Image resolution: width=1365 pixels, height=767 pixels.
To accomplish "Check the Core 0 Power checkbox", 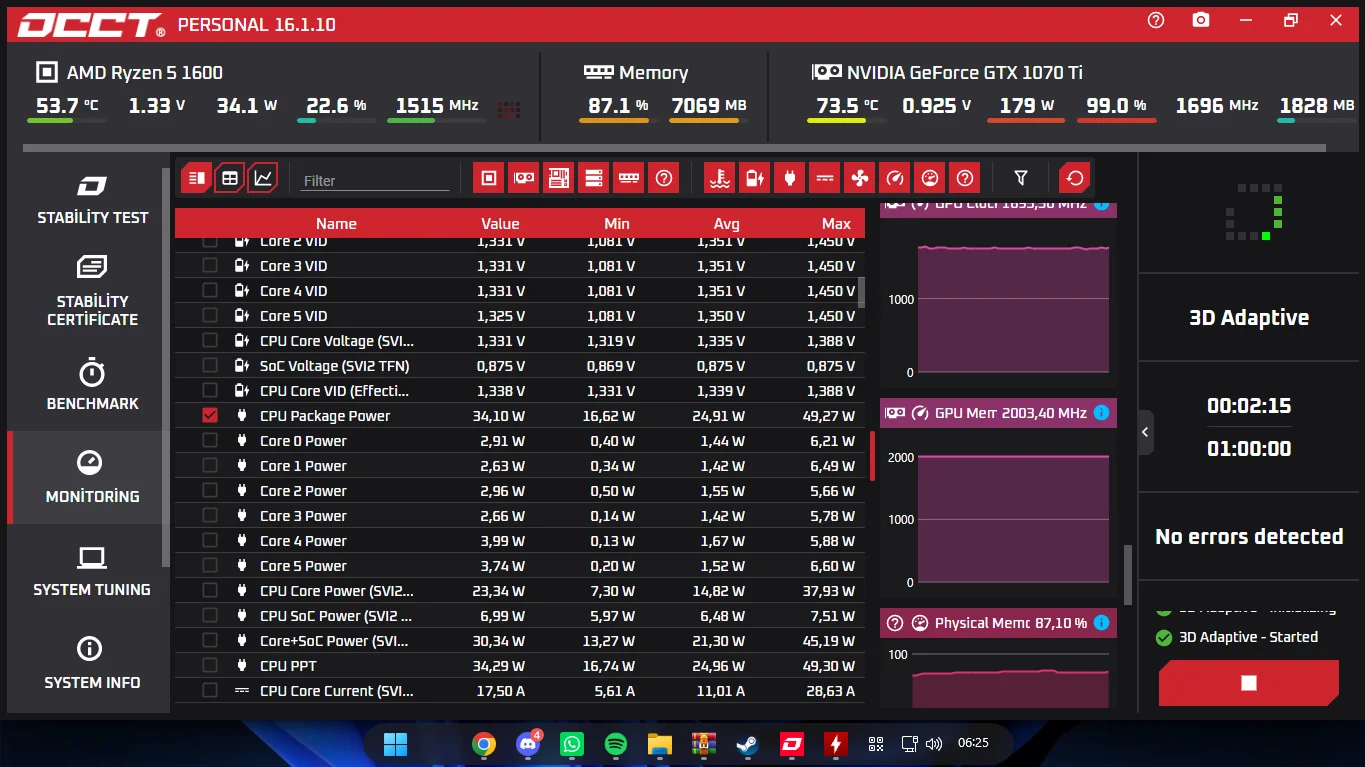I will (x=210, y=440).
